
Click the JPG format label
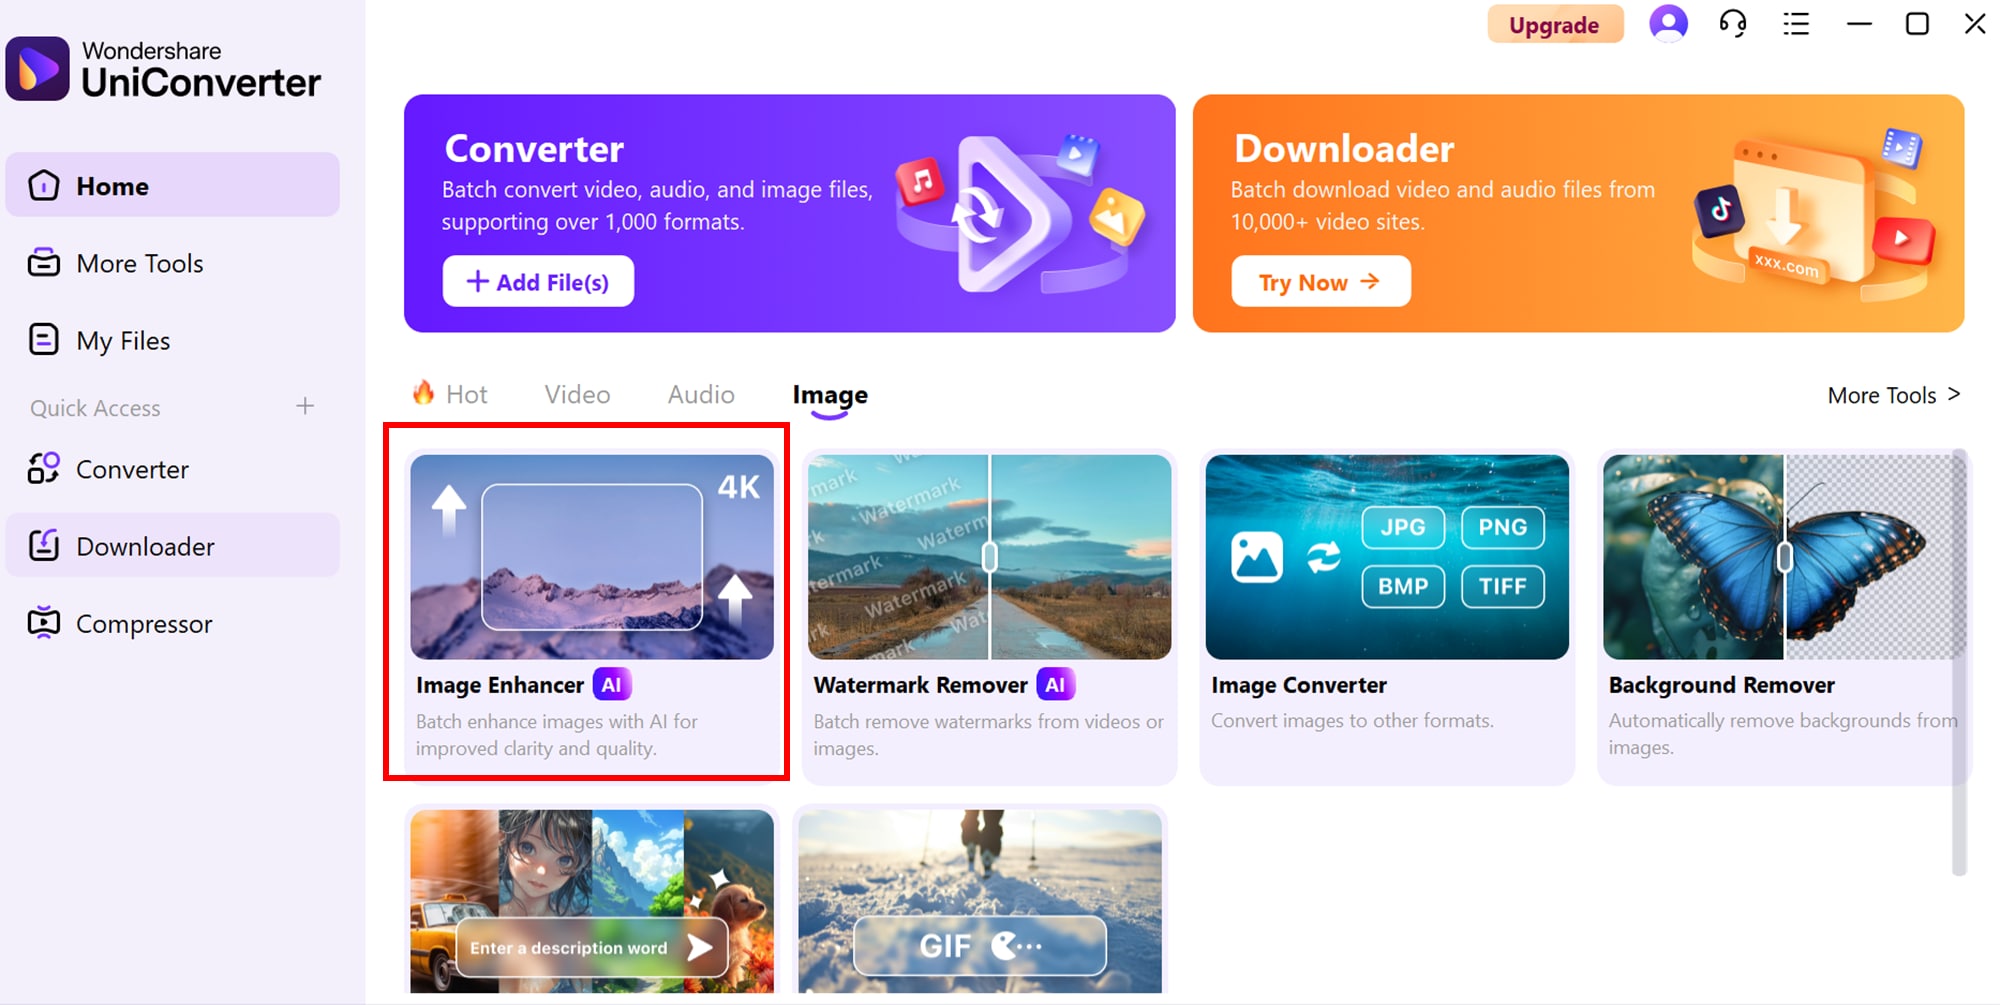pyautogui.click(x=1403, y=527)
